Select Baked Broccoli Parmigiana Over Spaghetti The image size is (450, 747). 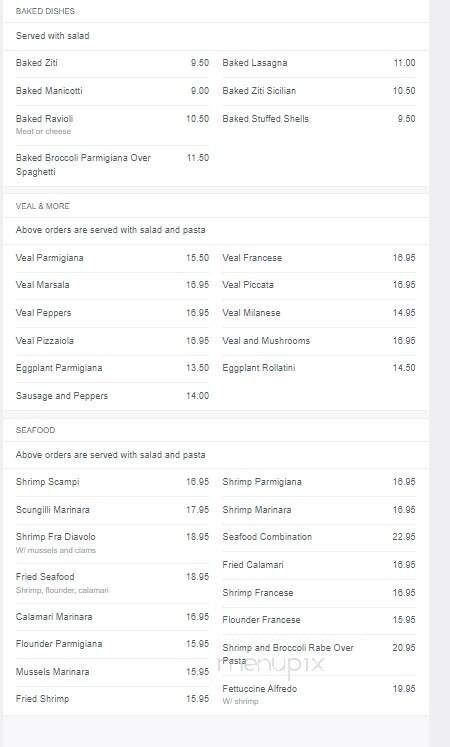coord(112,165)
